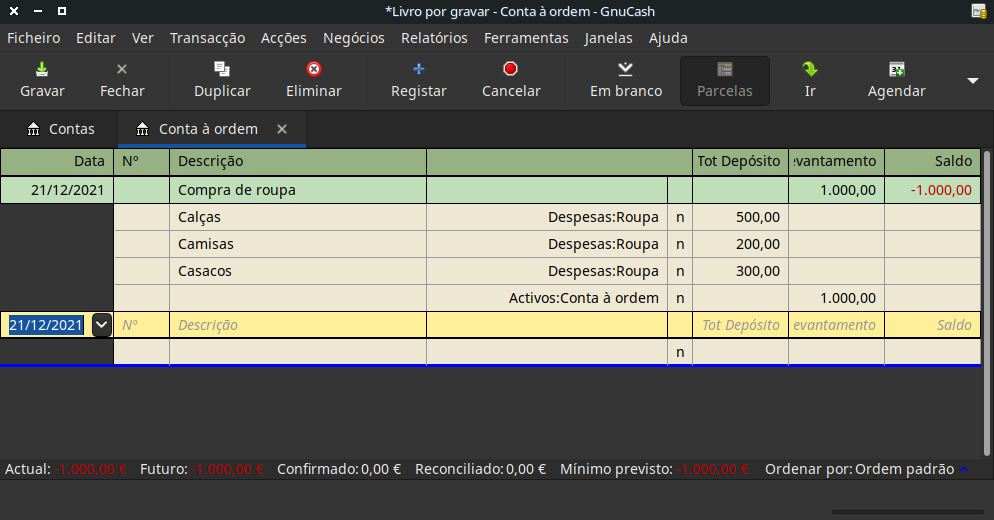This screenshot has height=520, width=994.
Task: Open the date picker dropdown arrow
Action: [101, 325]
